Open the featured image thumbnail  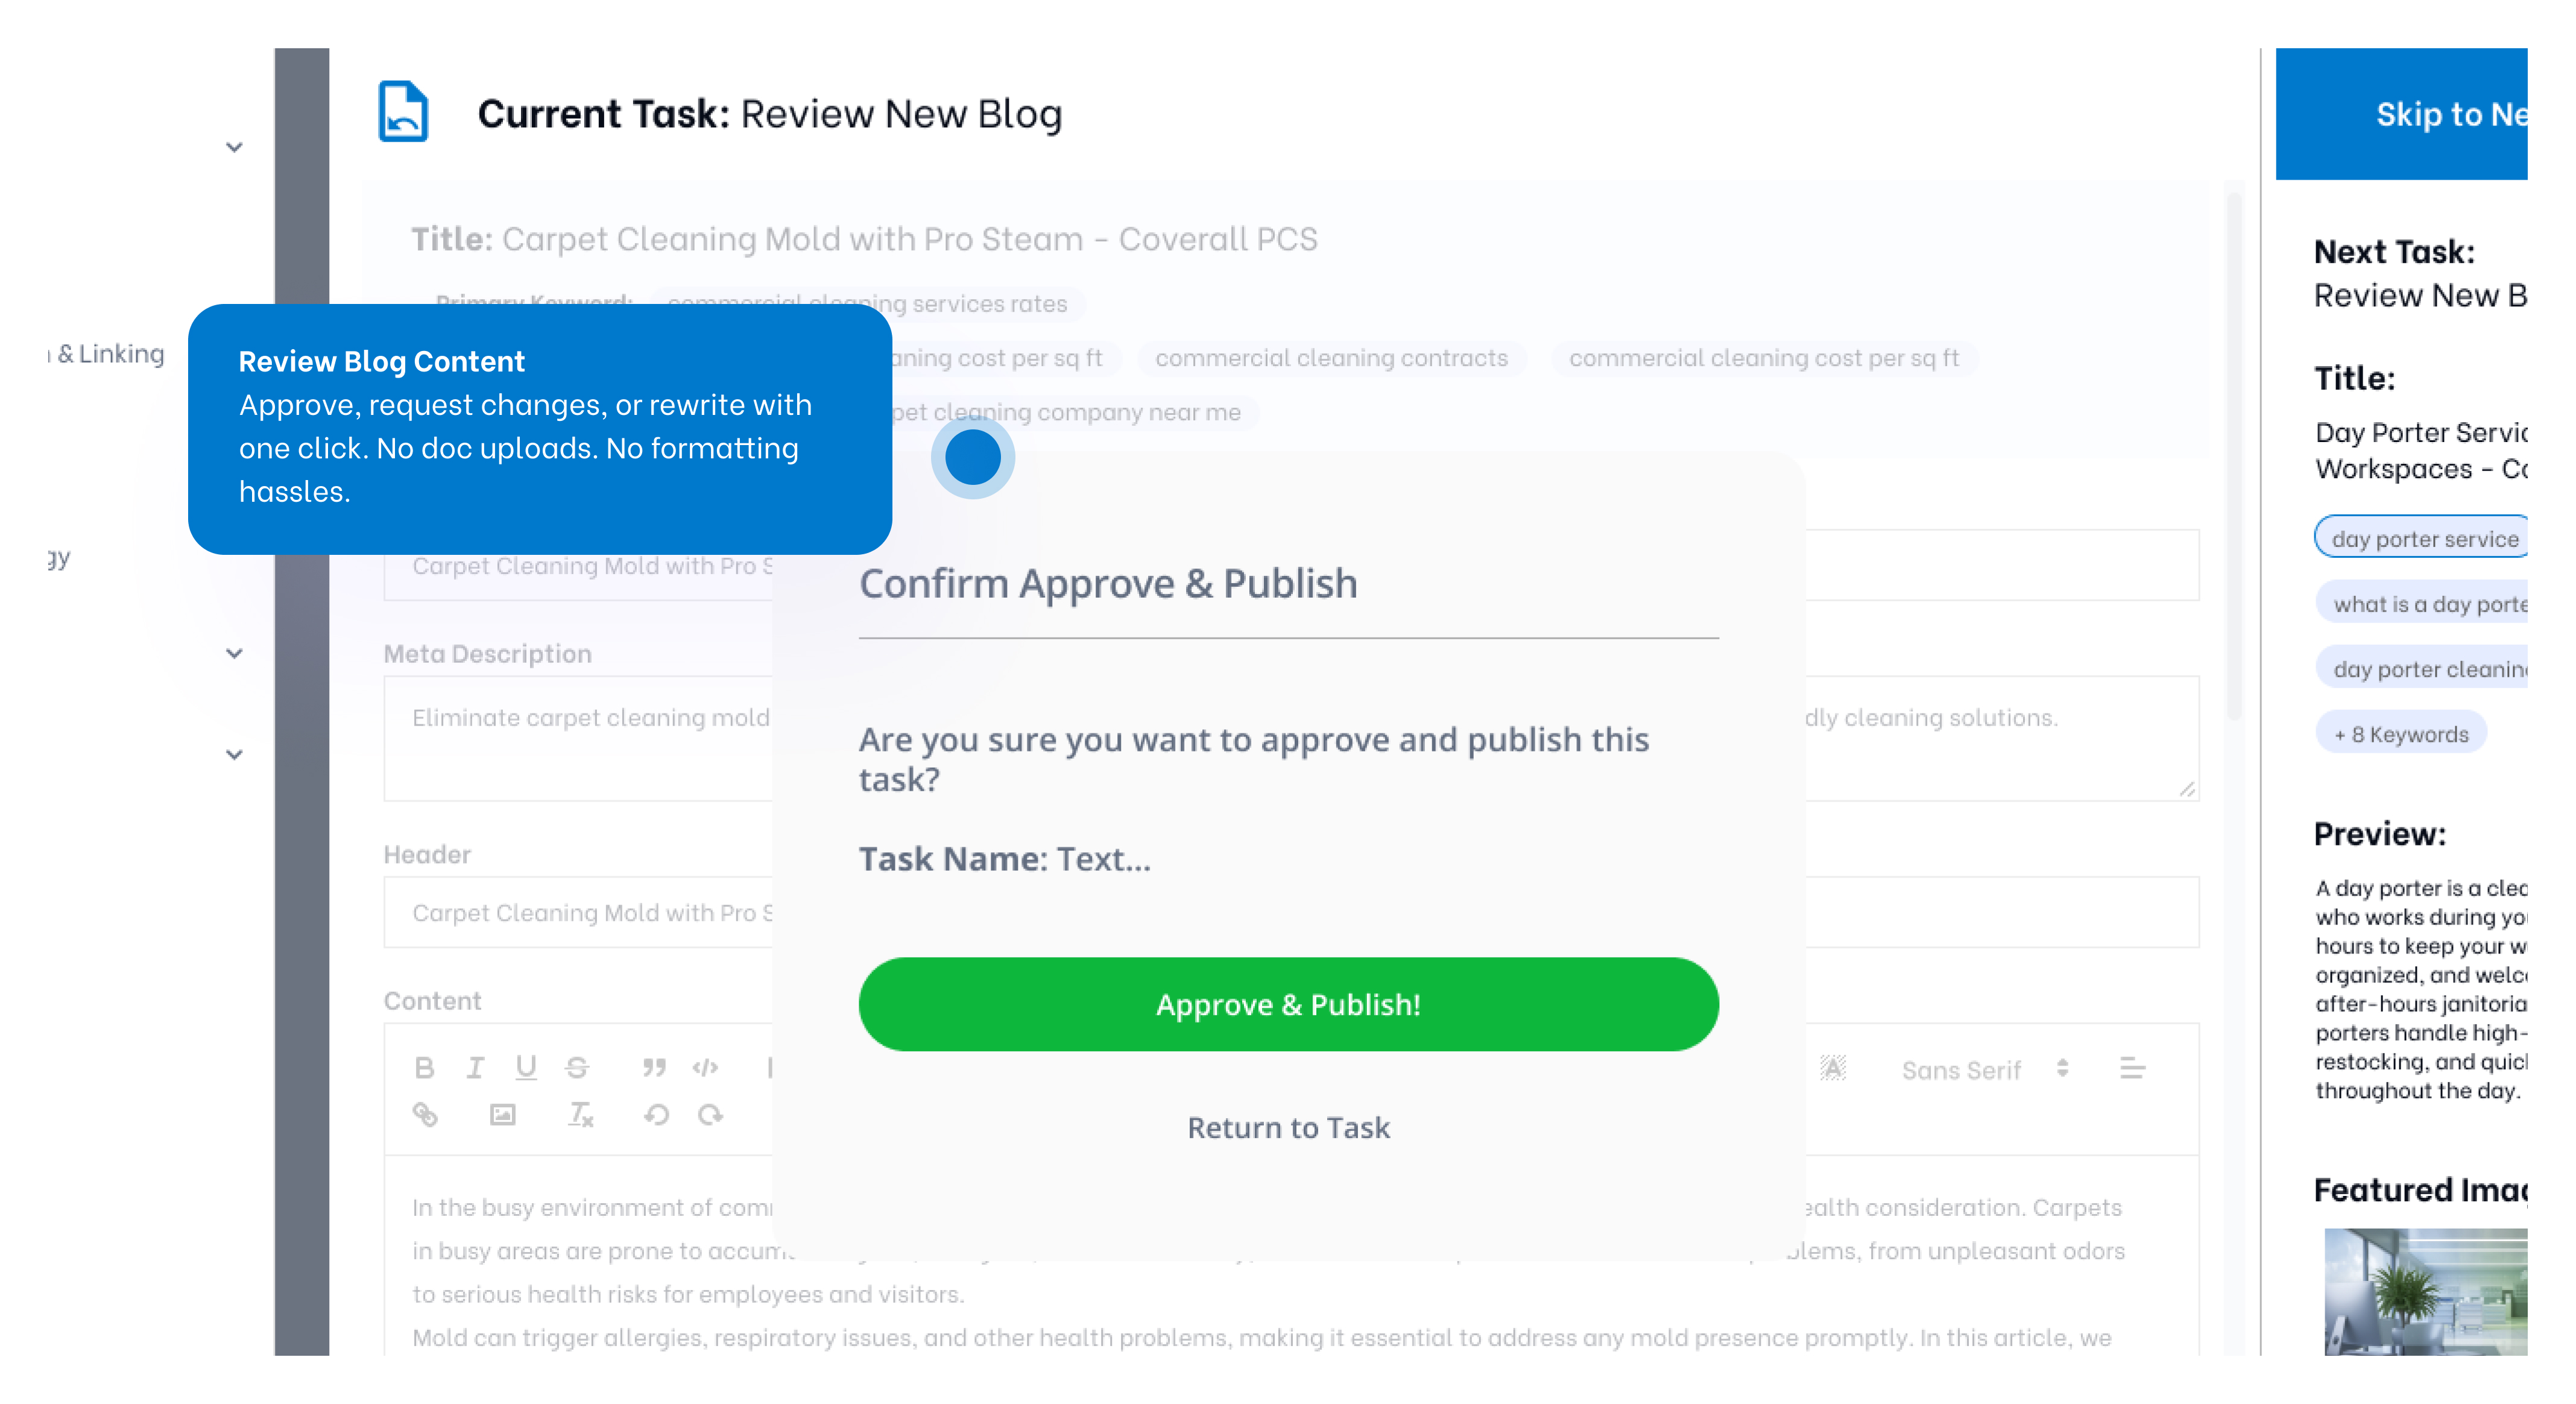(x=2424, y=1290)
